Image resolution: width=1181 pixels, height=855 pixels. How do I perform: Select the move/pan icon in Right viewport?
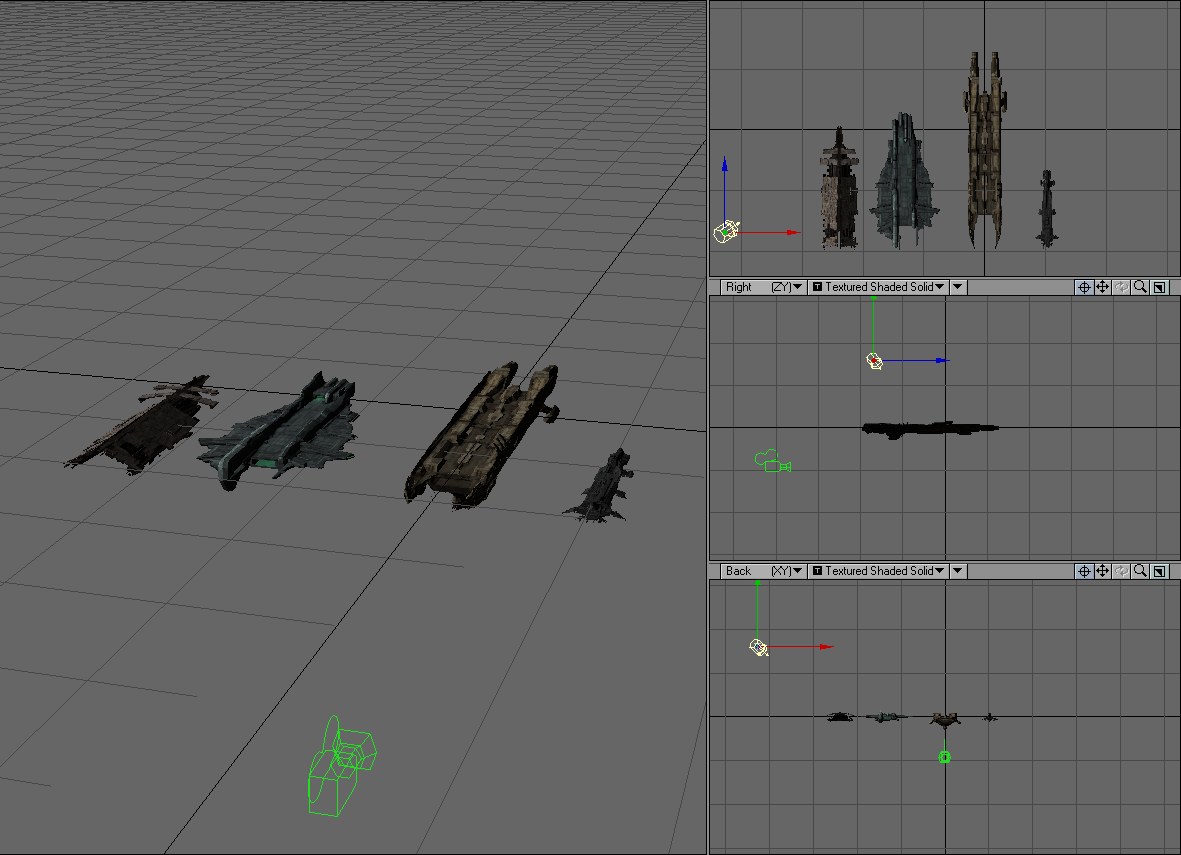tap(1103, 287)
